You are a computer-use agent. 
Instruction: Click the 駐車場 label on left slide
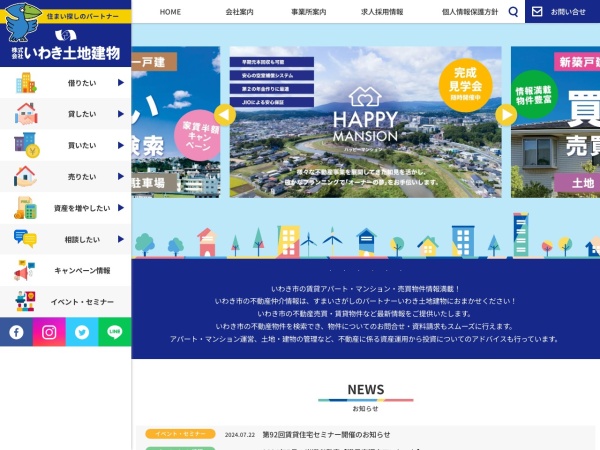[154, 183]
